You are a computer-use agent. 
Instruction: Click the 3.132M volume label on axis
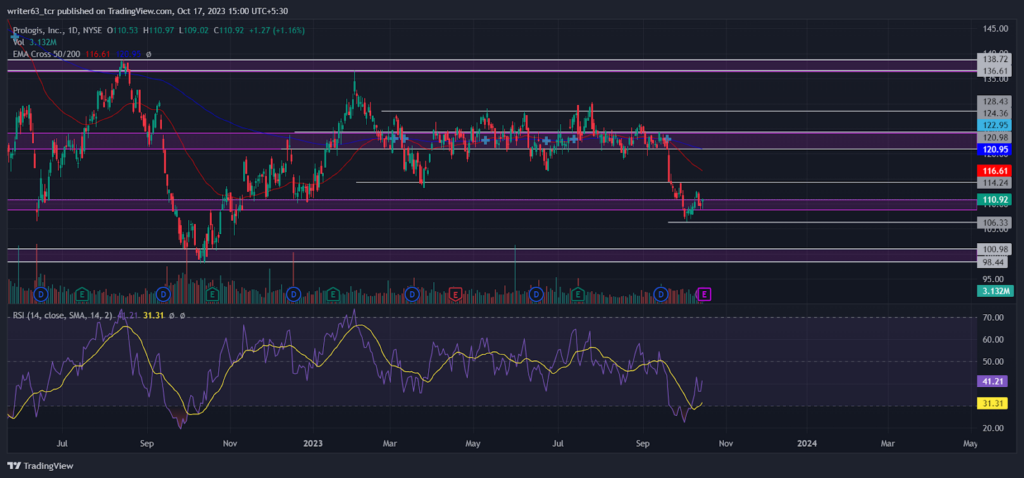coord(994,291)
